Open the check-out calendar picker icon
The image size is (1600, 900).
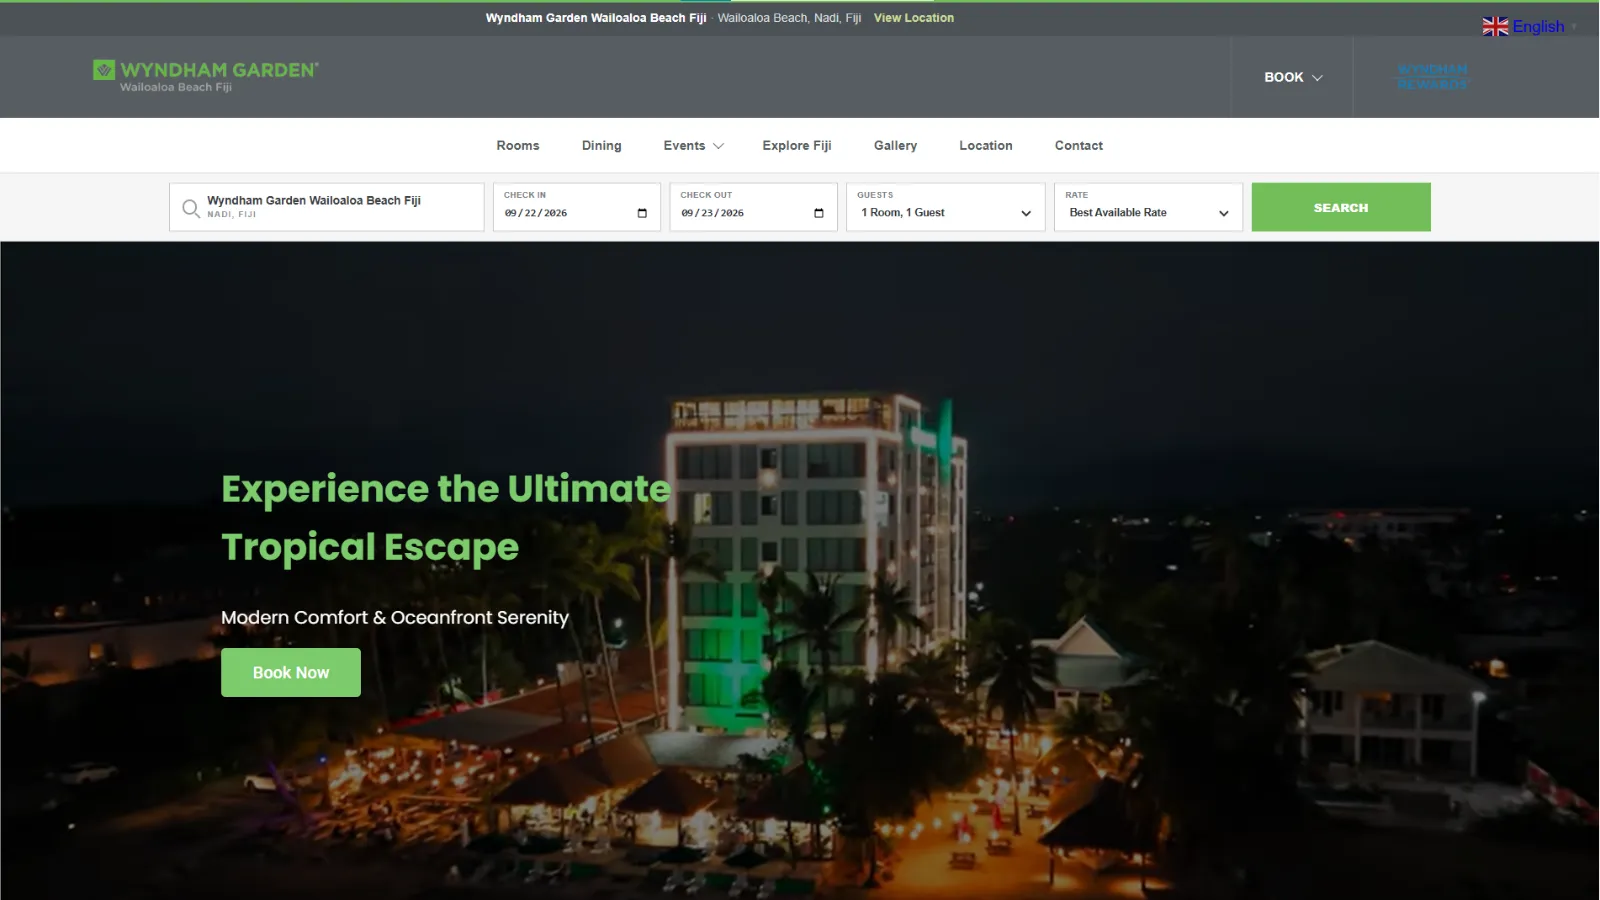click(819, 213)
